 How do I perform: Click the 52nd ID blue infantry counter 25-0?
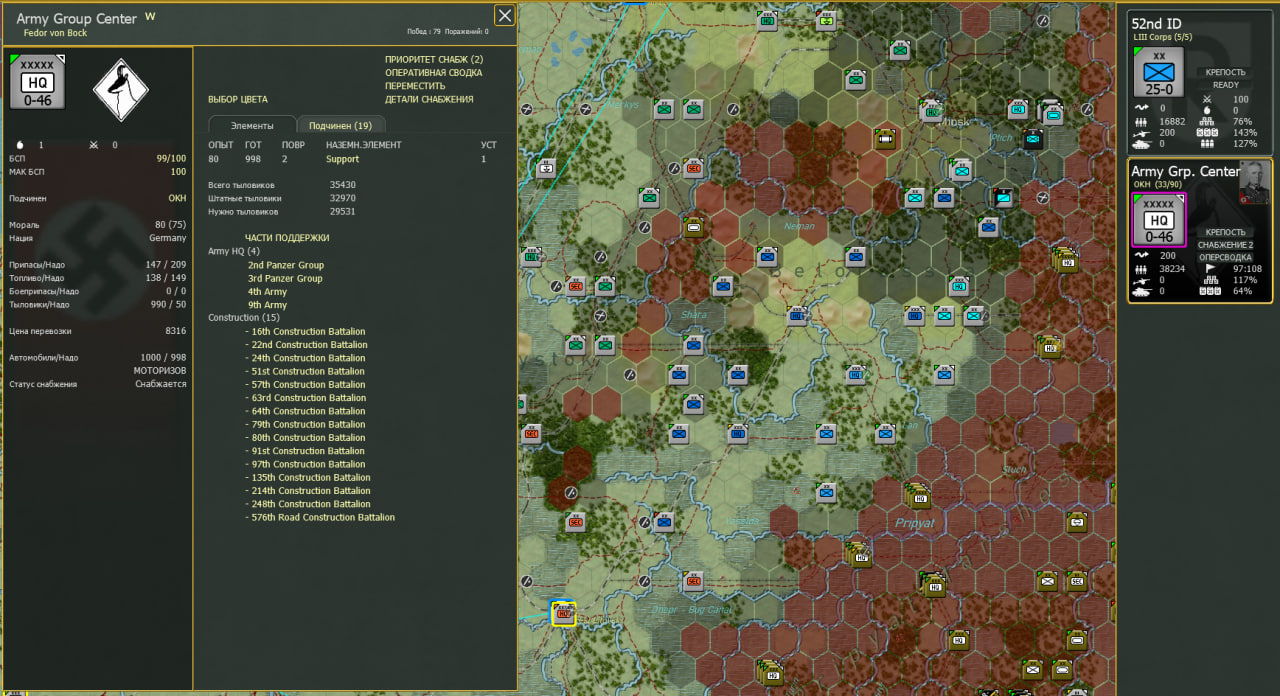pos(1159,72)
